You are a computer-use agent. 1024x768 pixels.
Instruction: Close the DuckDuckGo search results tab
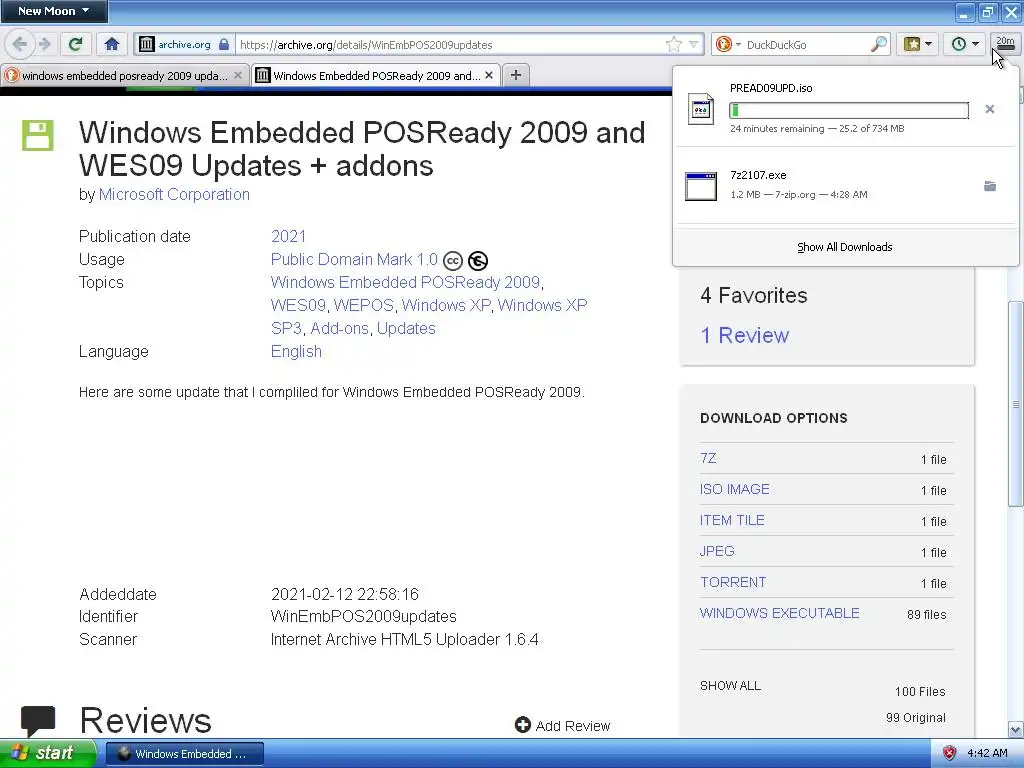238,76
